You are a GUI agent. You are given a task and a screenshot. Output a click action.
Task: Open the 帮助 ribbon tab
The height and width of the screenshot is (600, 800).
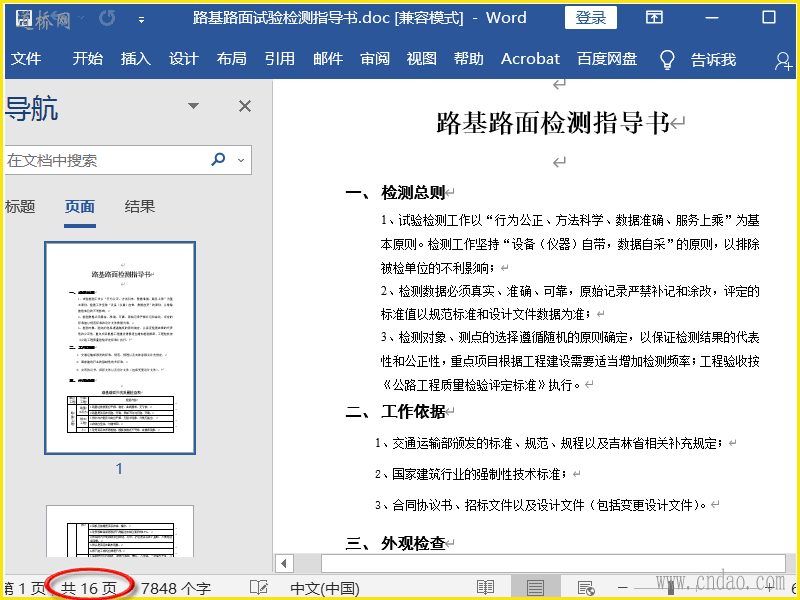point(468,59)
